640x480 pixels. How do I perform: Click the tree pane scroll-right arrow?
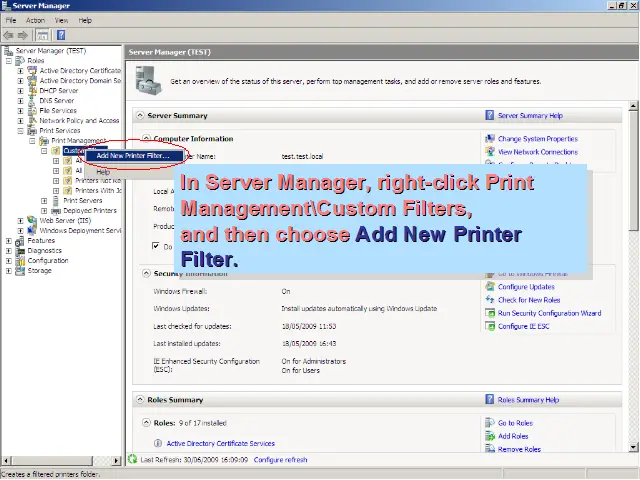click(x=117, y=460)
